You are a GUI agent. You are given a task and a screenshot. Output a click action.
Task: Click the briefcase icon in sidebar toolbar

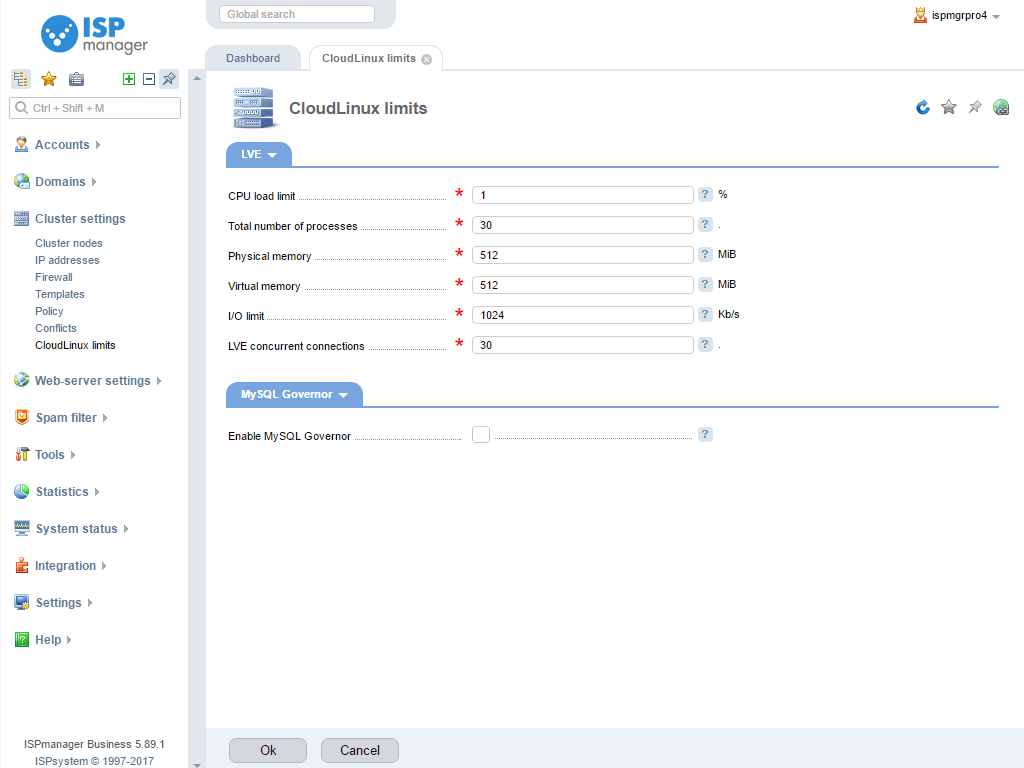pyautogui.click(x=76, y=79)
